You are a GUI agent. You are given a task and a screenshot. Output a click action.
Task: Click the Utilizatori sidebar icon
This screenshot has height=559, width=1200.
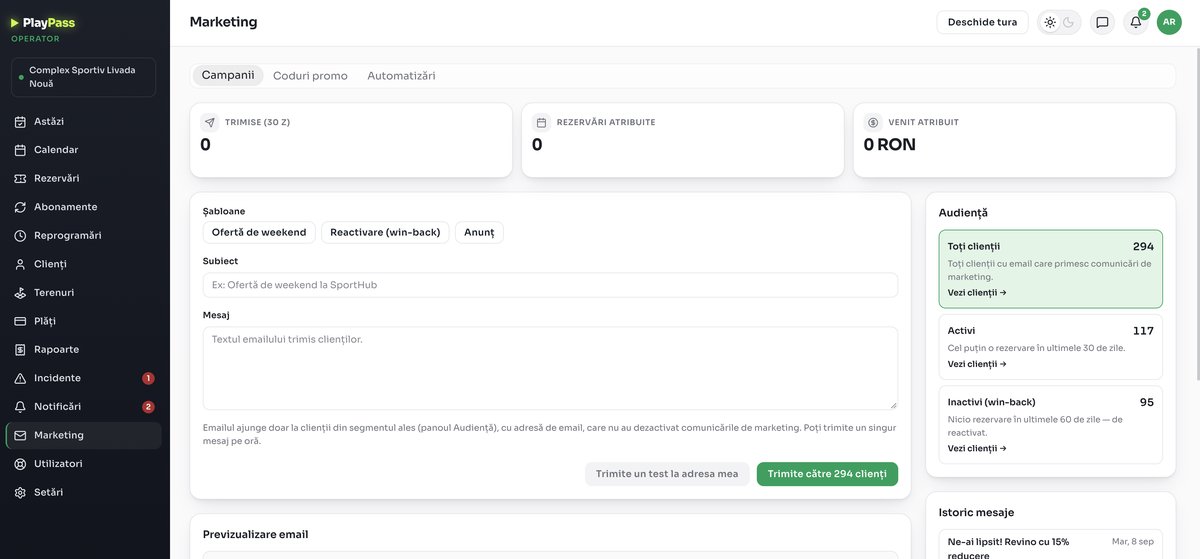(x=20, y=464)
